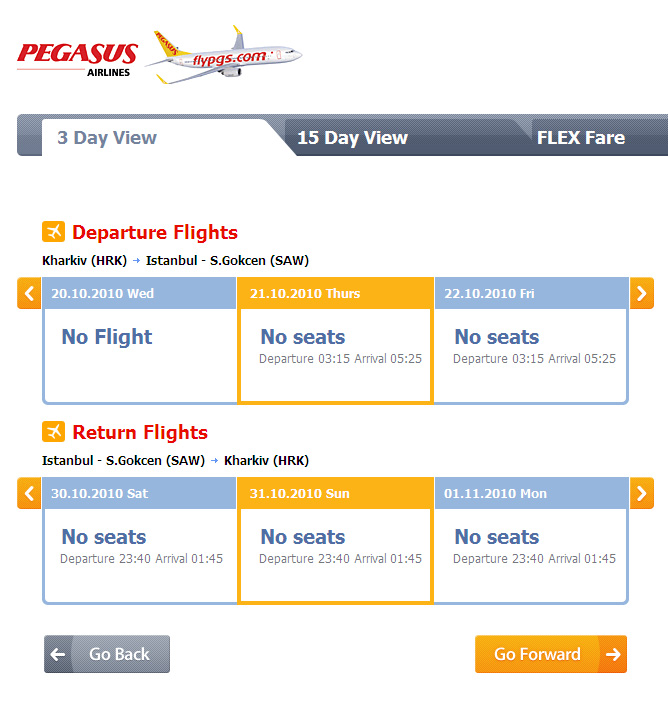Show later return dates with right arrow
668x701 pixels.
pos(641,493)
